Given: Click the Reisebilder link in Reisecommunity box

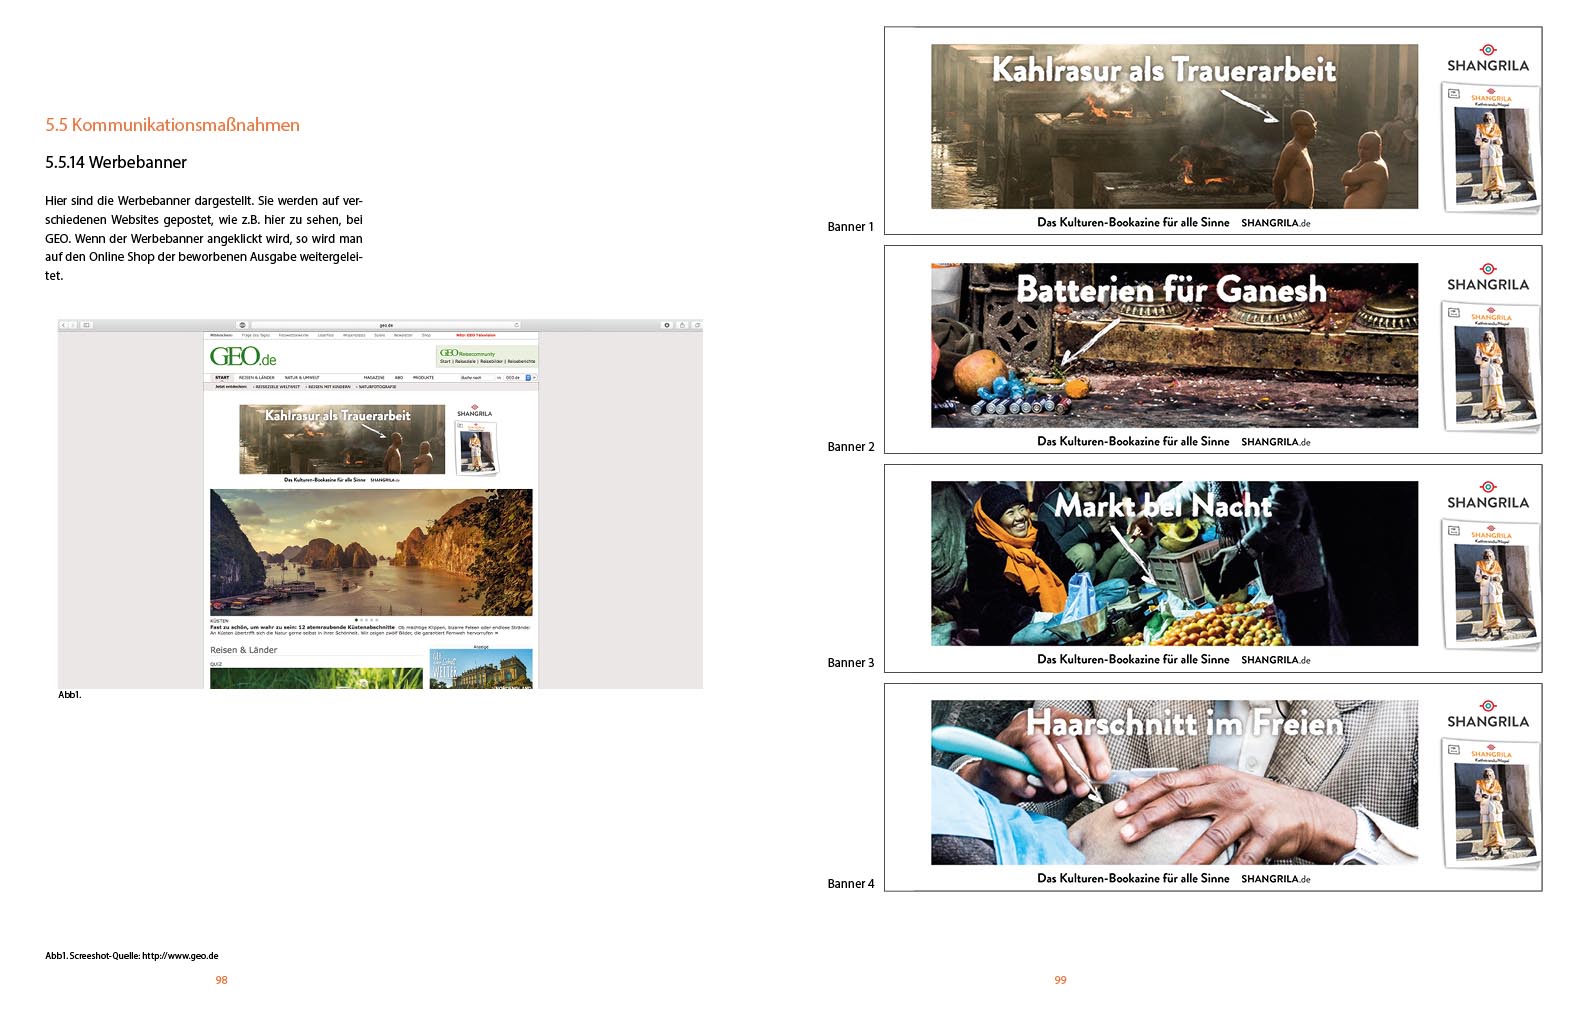Looking at the screenshot, I should [x=491, y=361].
